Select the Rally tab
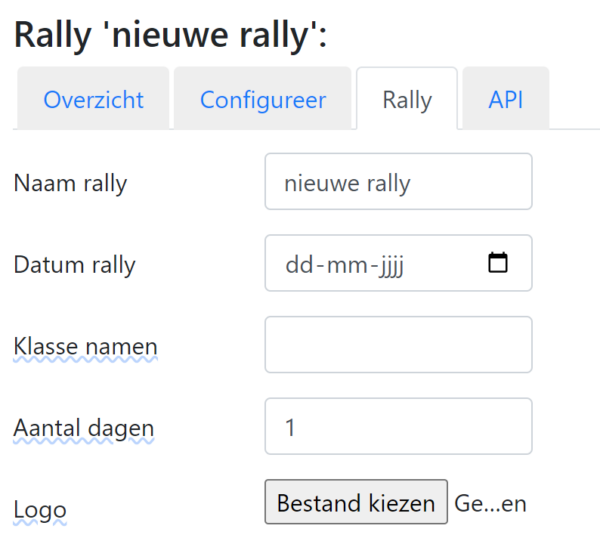Screen dimensions: 600x538 coord(407,100)
